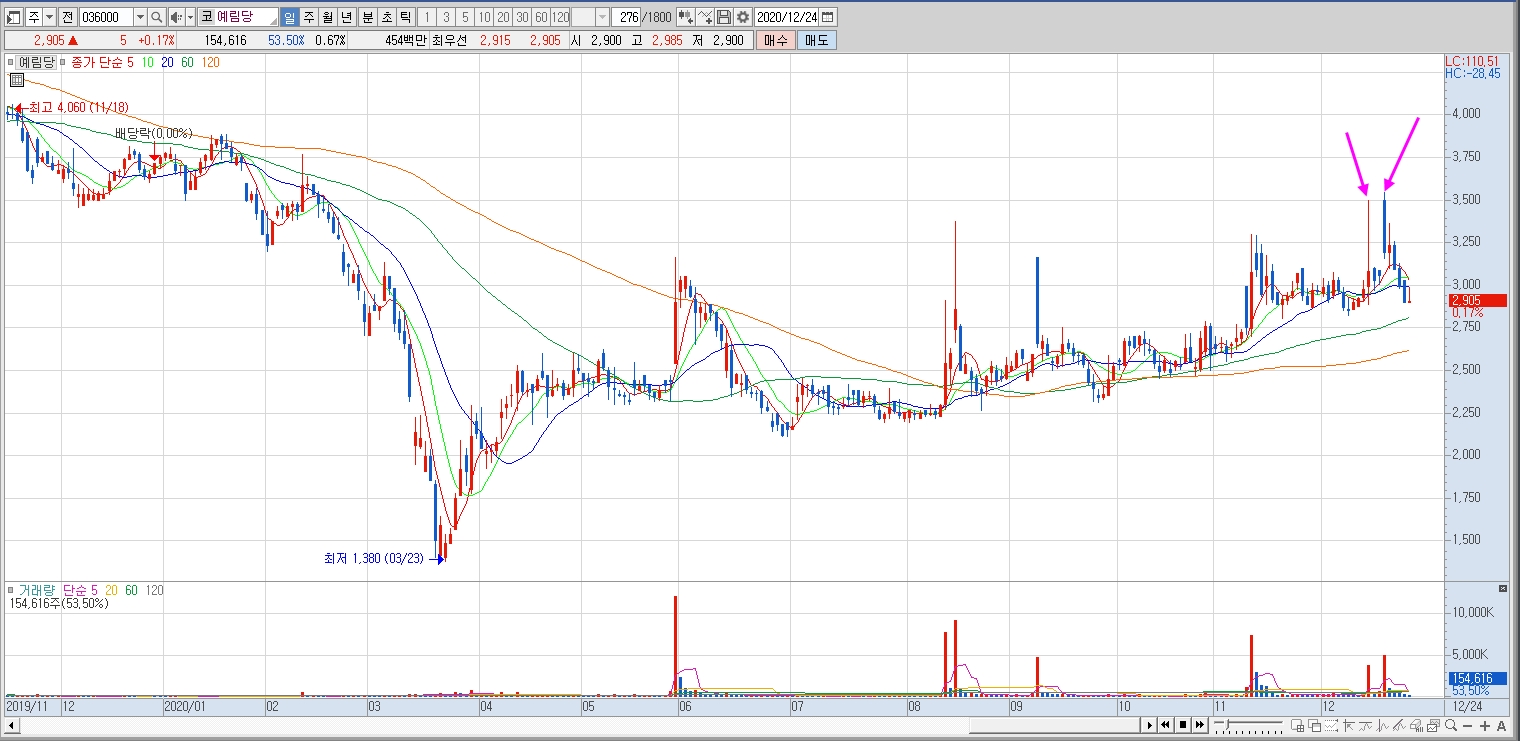This screenshot has width=1520, height=741.
Task: Select interval button 10
Action: (x=484, y=17)
